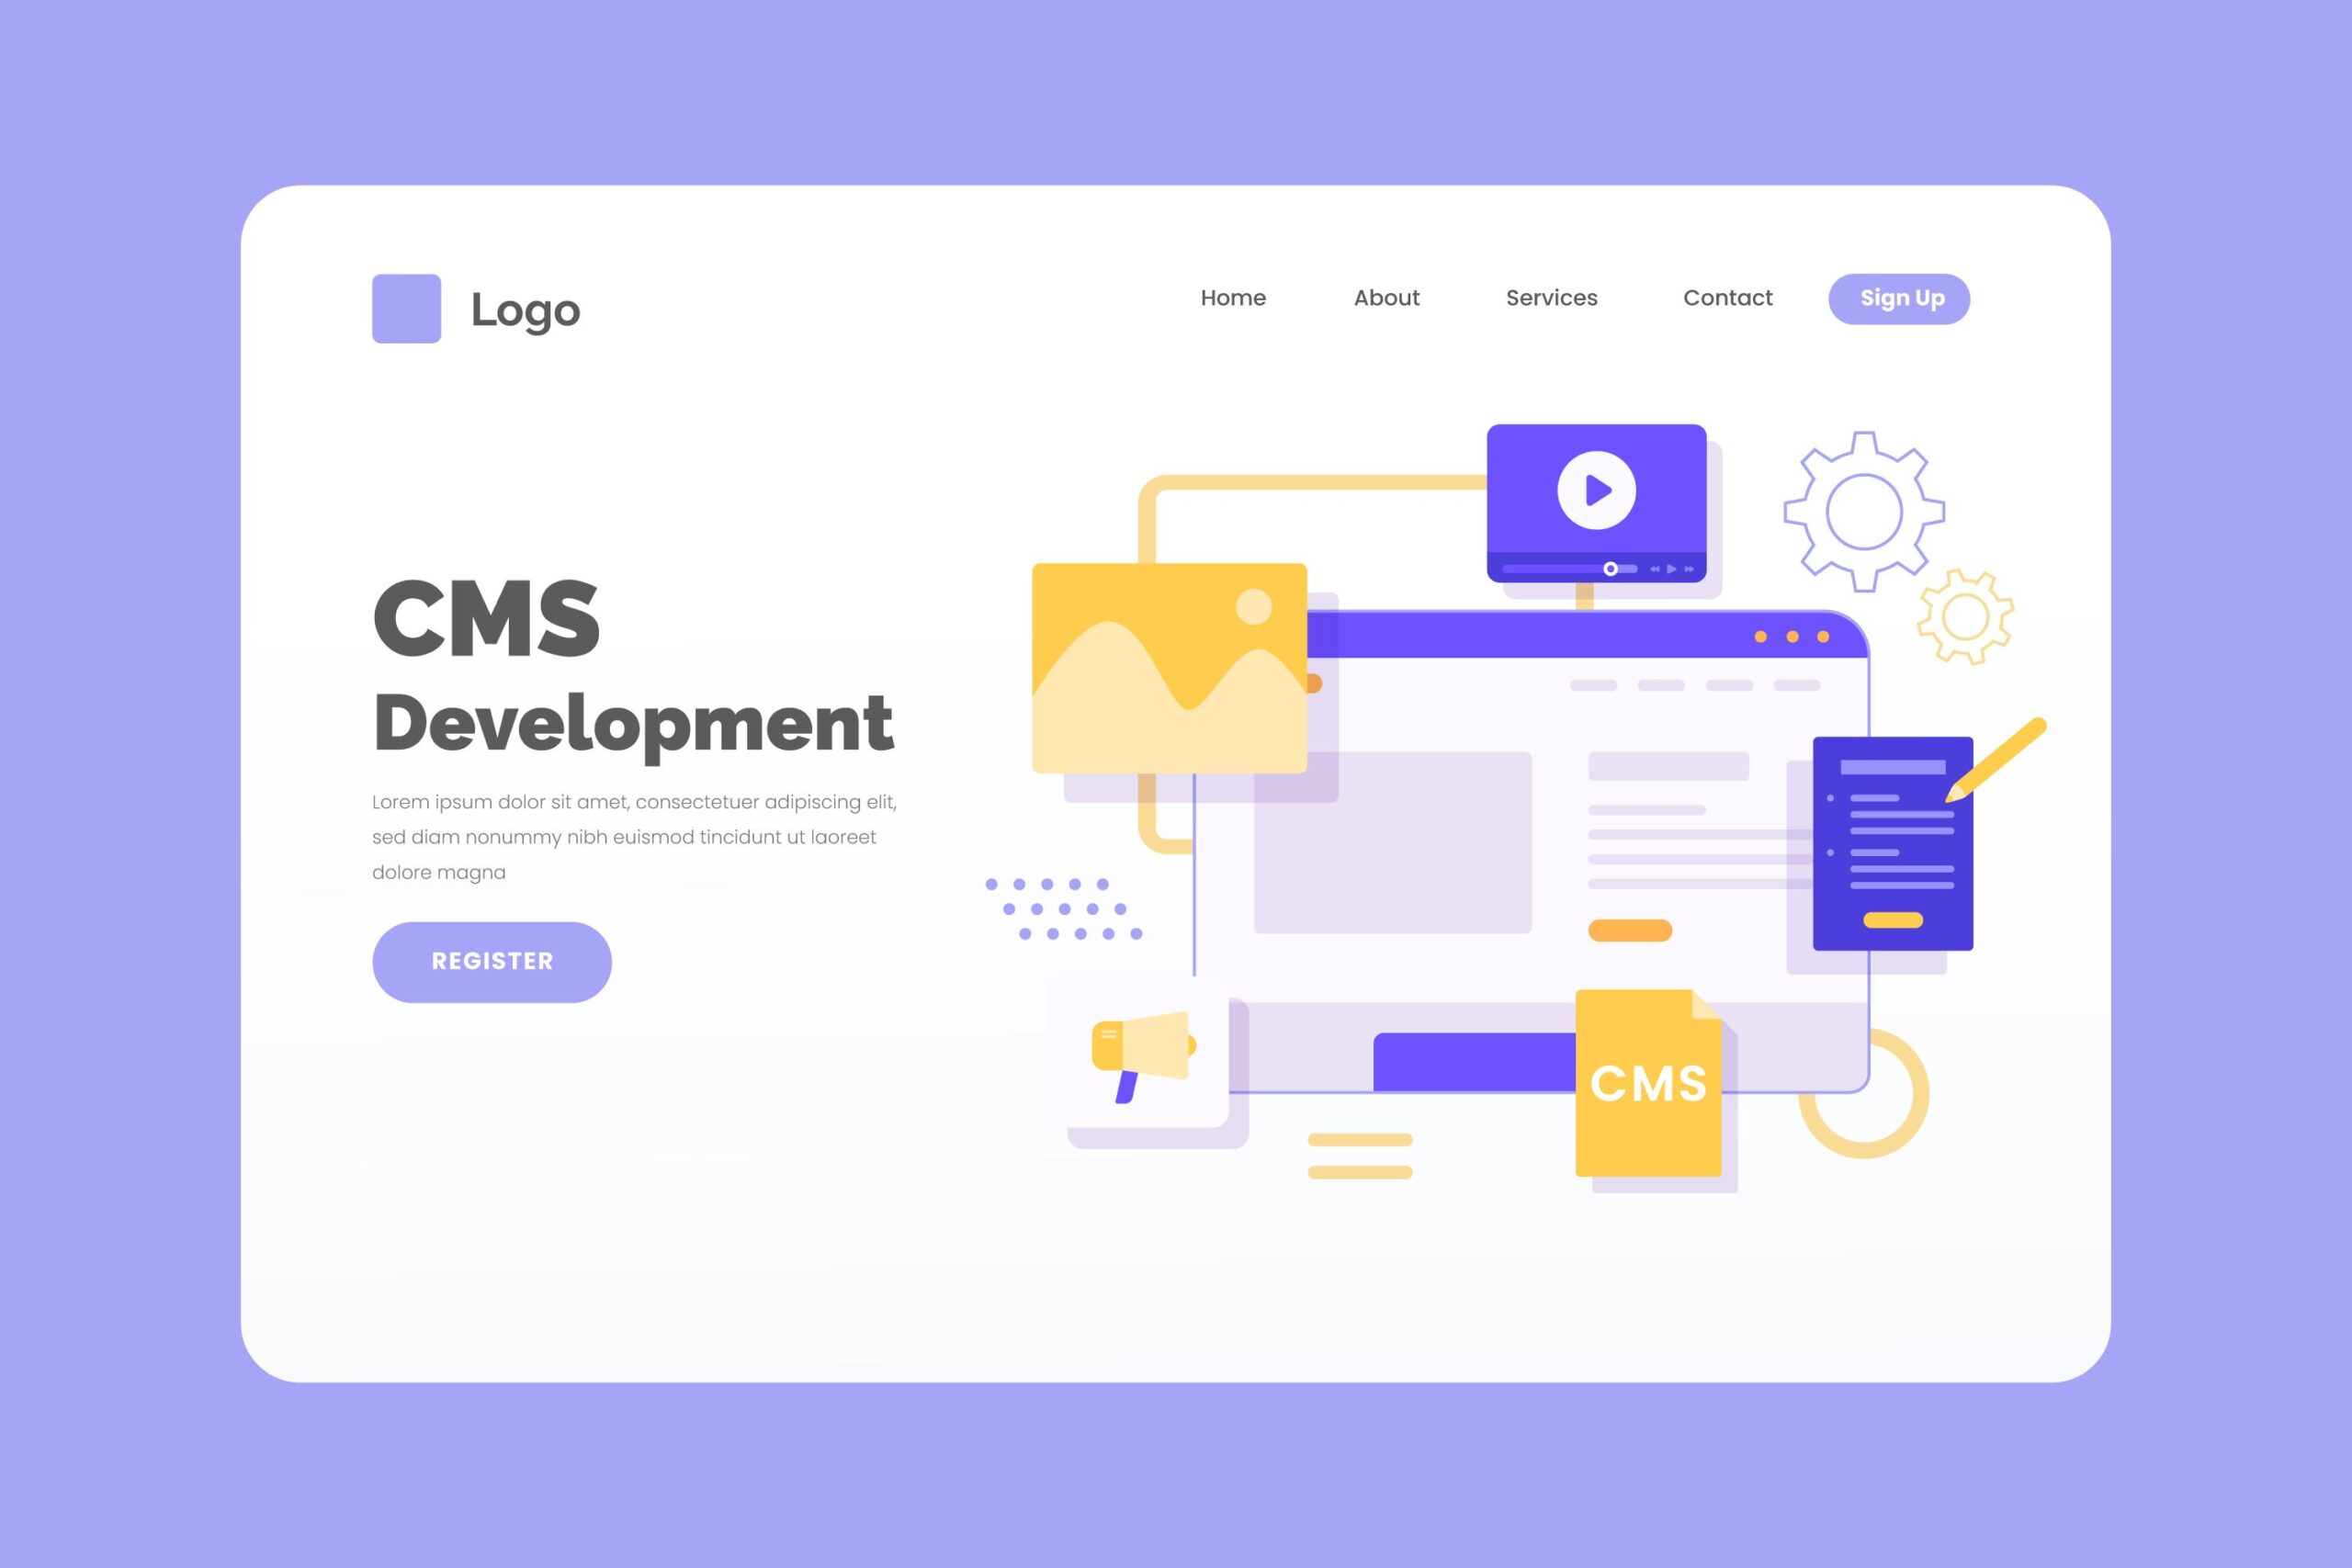Select the Services navigation menu item

coord(1551,298)
